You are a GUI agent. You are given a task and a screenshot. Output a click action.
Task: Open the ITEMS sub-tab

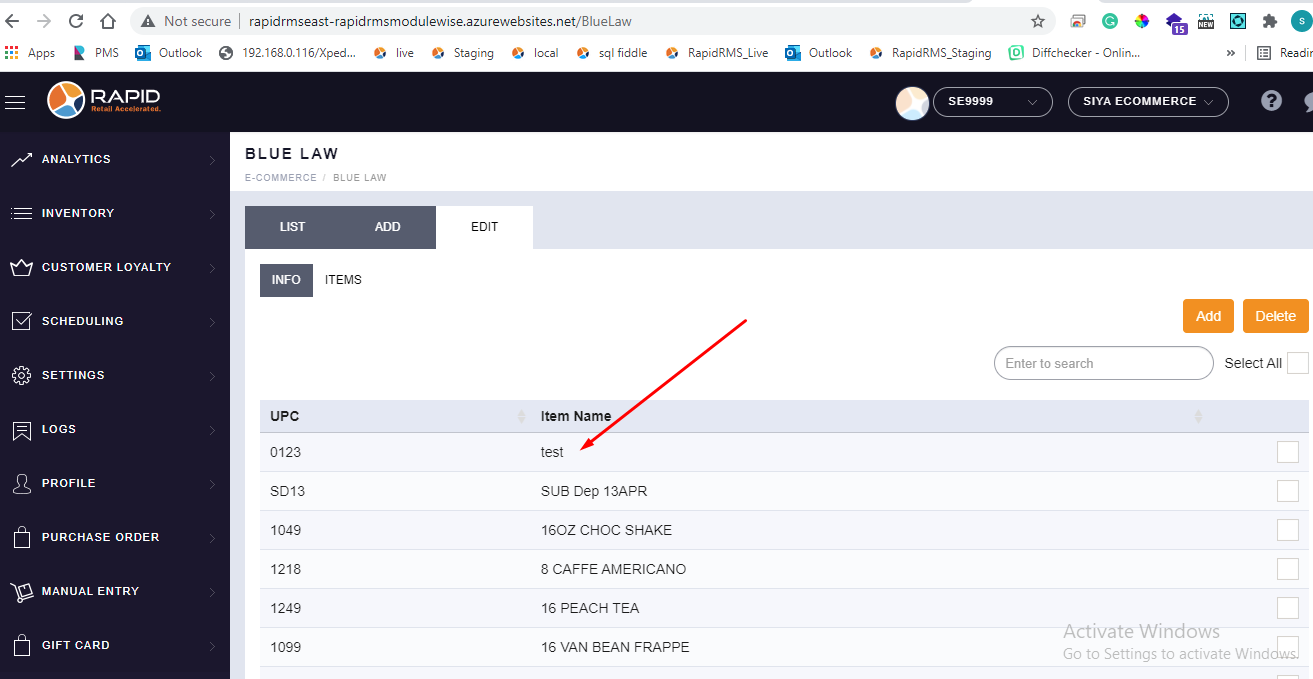pos(343,280)
